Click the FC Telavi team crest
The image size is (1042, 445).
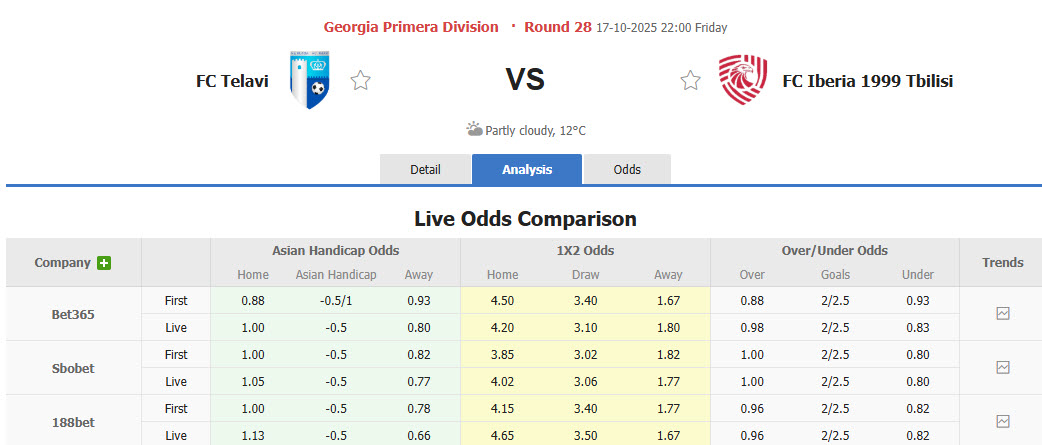click(311, 80)
